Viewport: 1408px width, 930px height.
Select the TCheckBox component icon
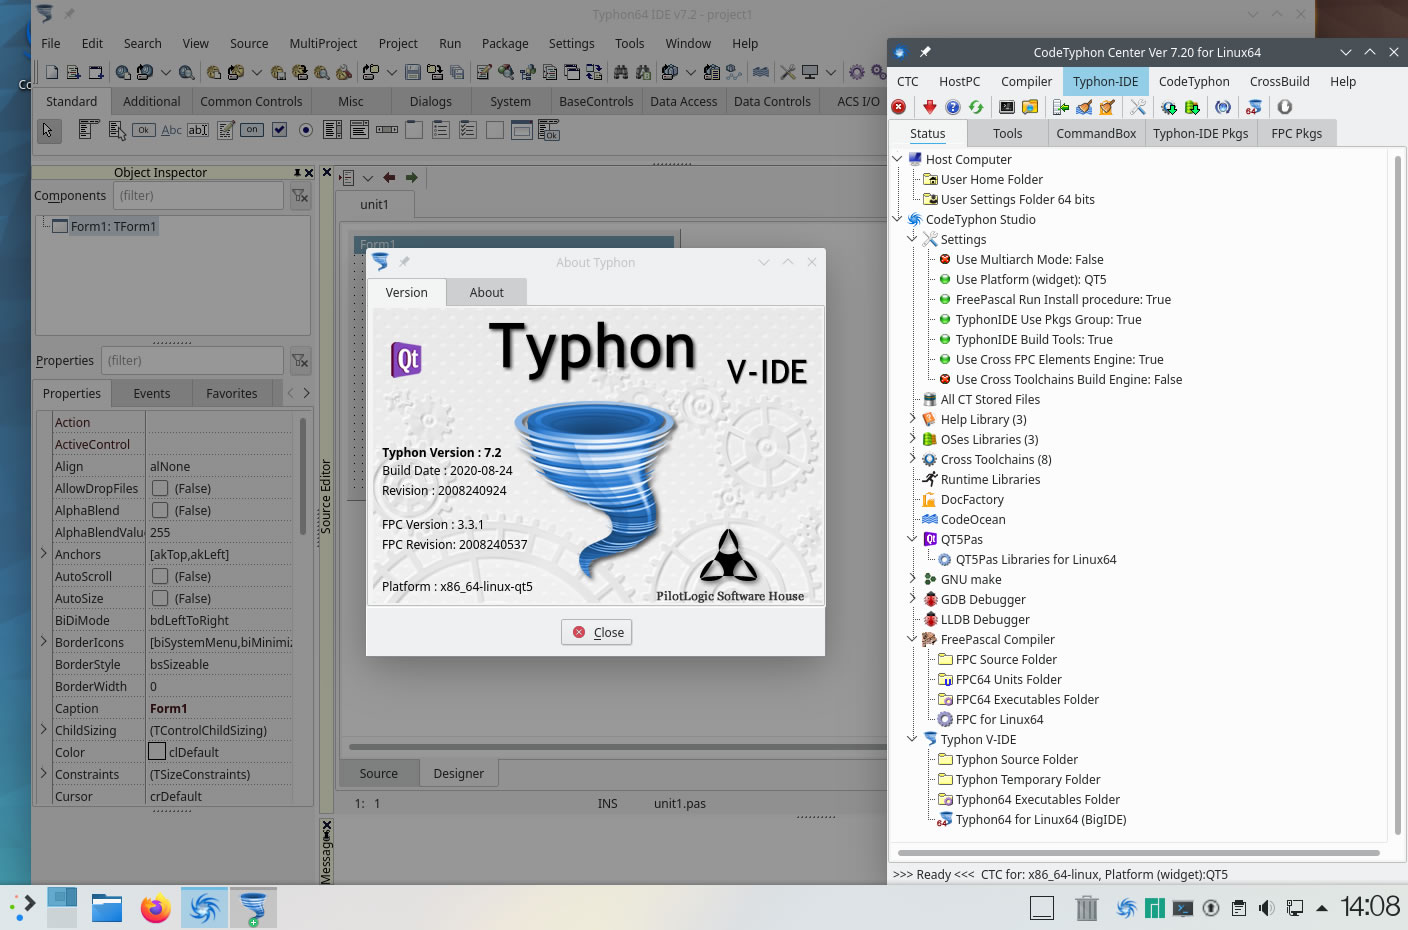point(279,130)
